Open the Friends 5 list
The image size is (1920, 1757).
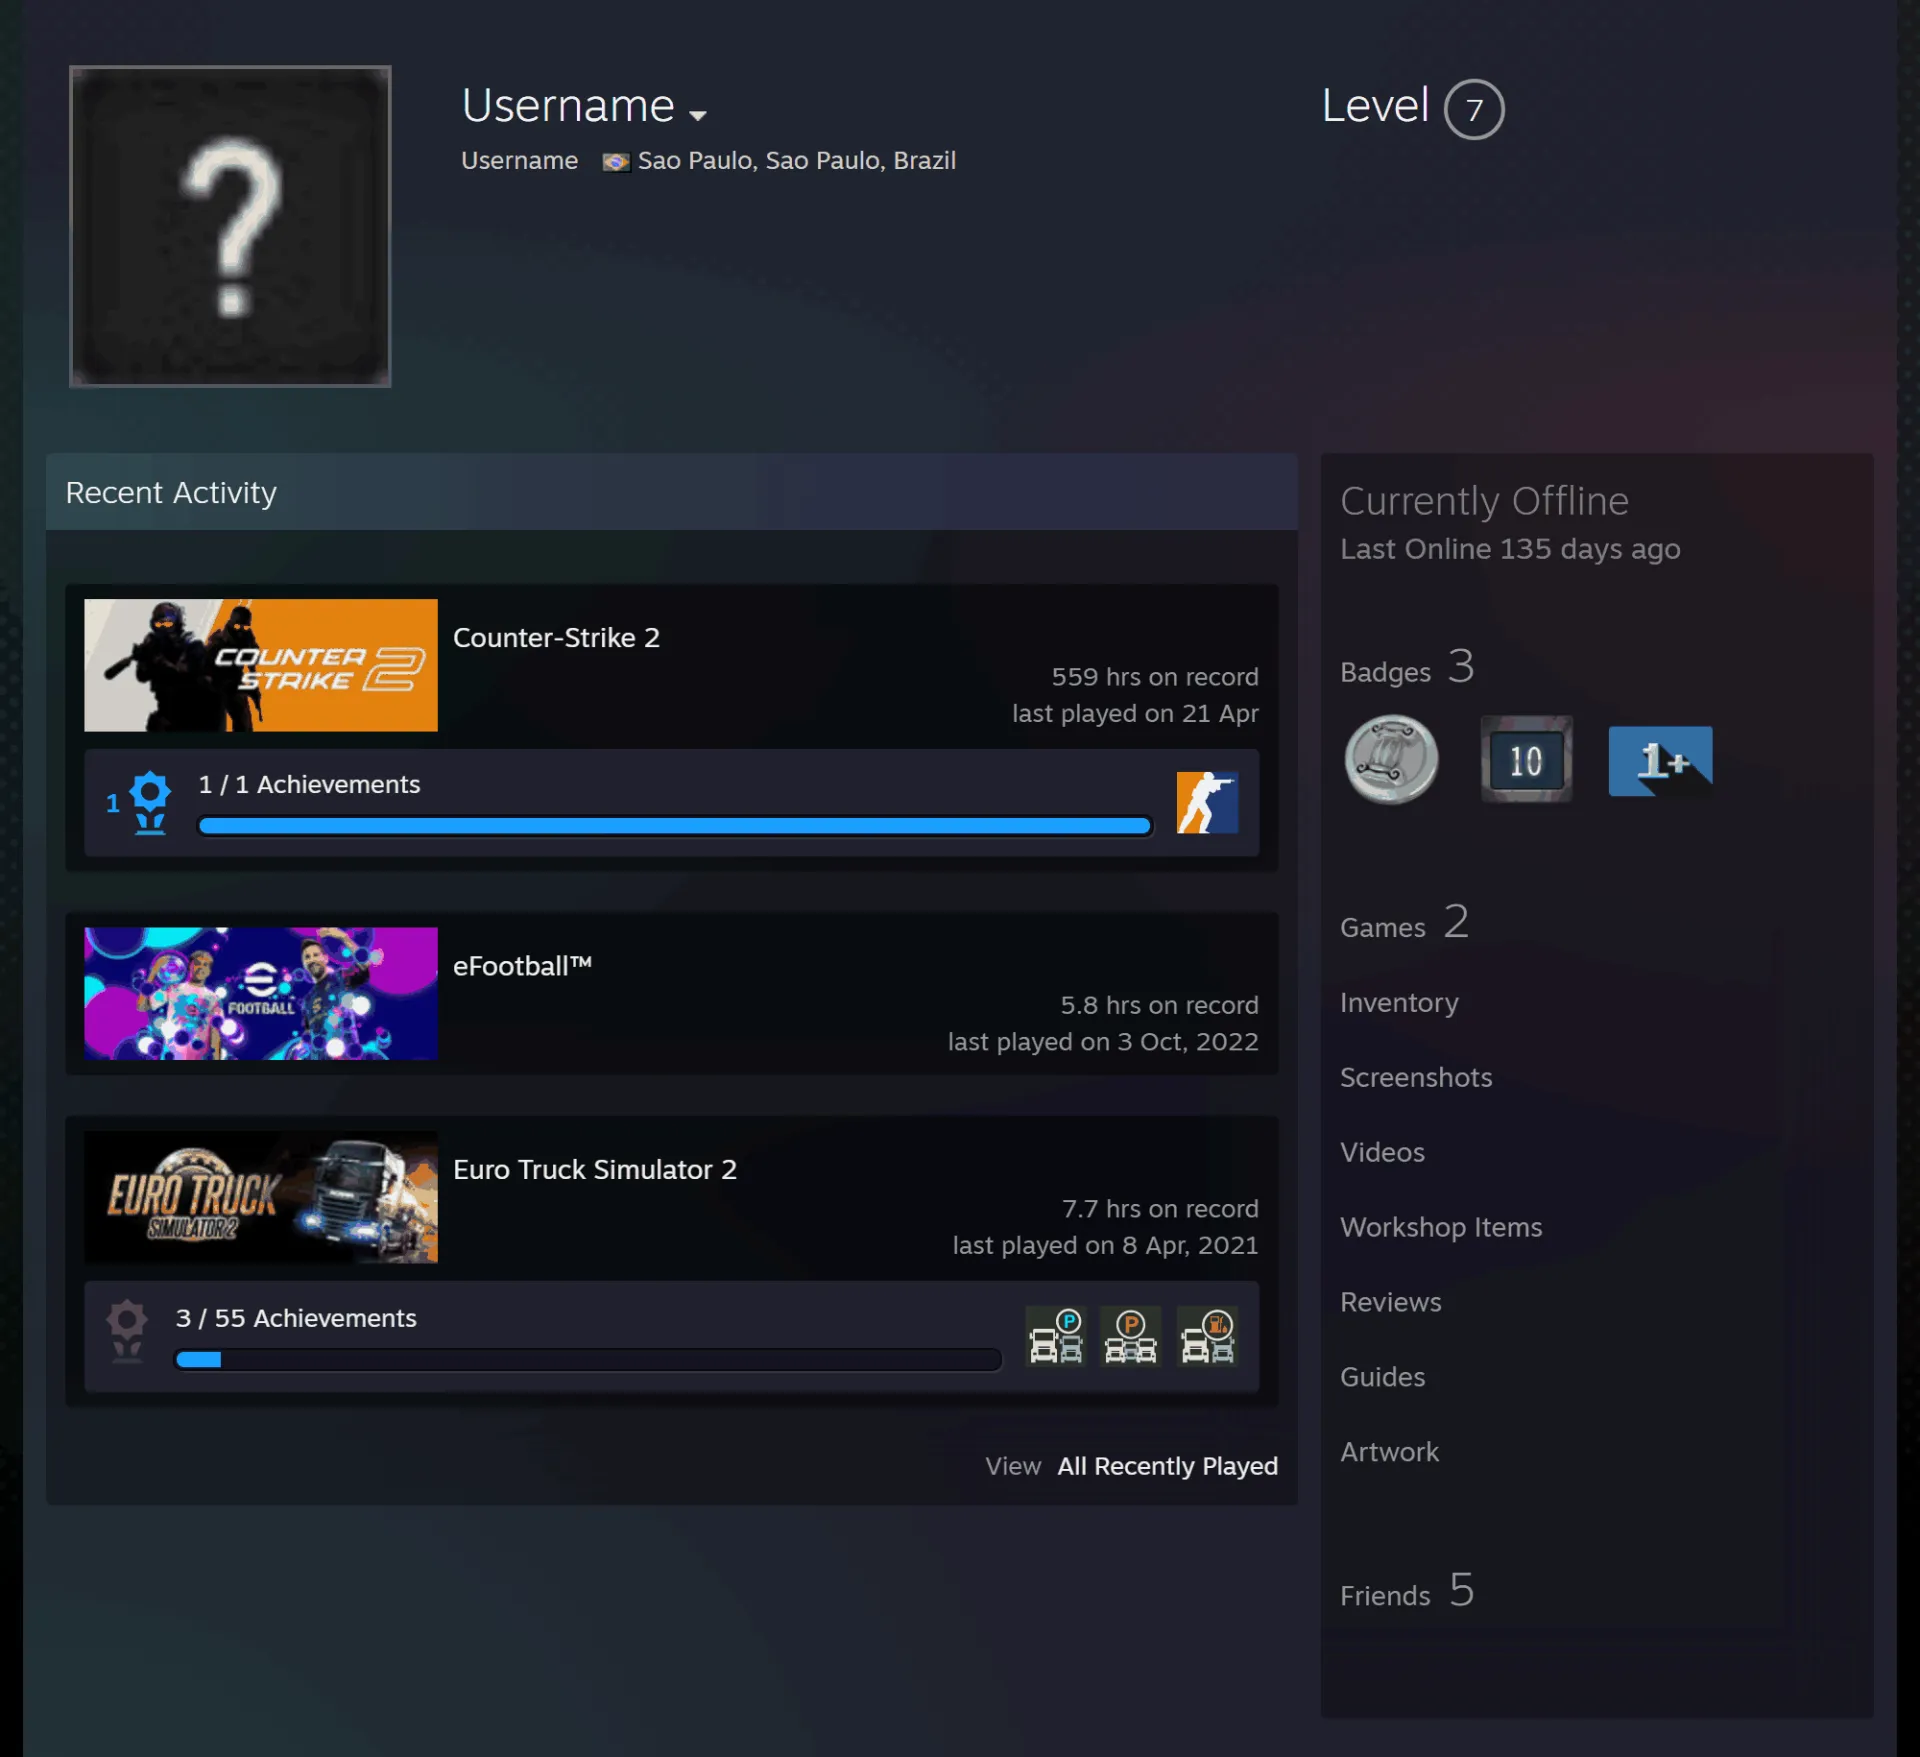pyautogui.click(x=1407, y=1591)
